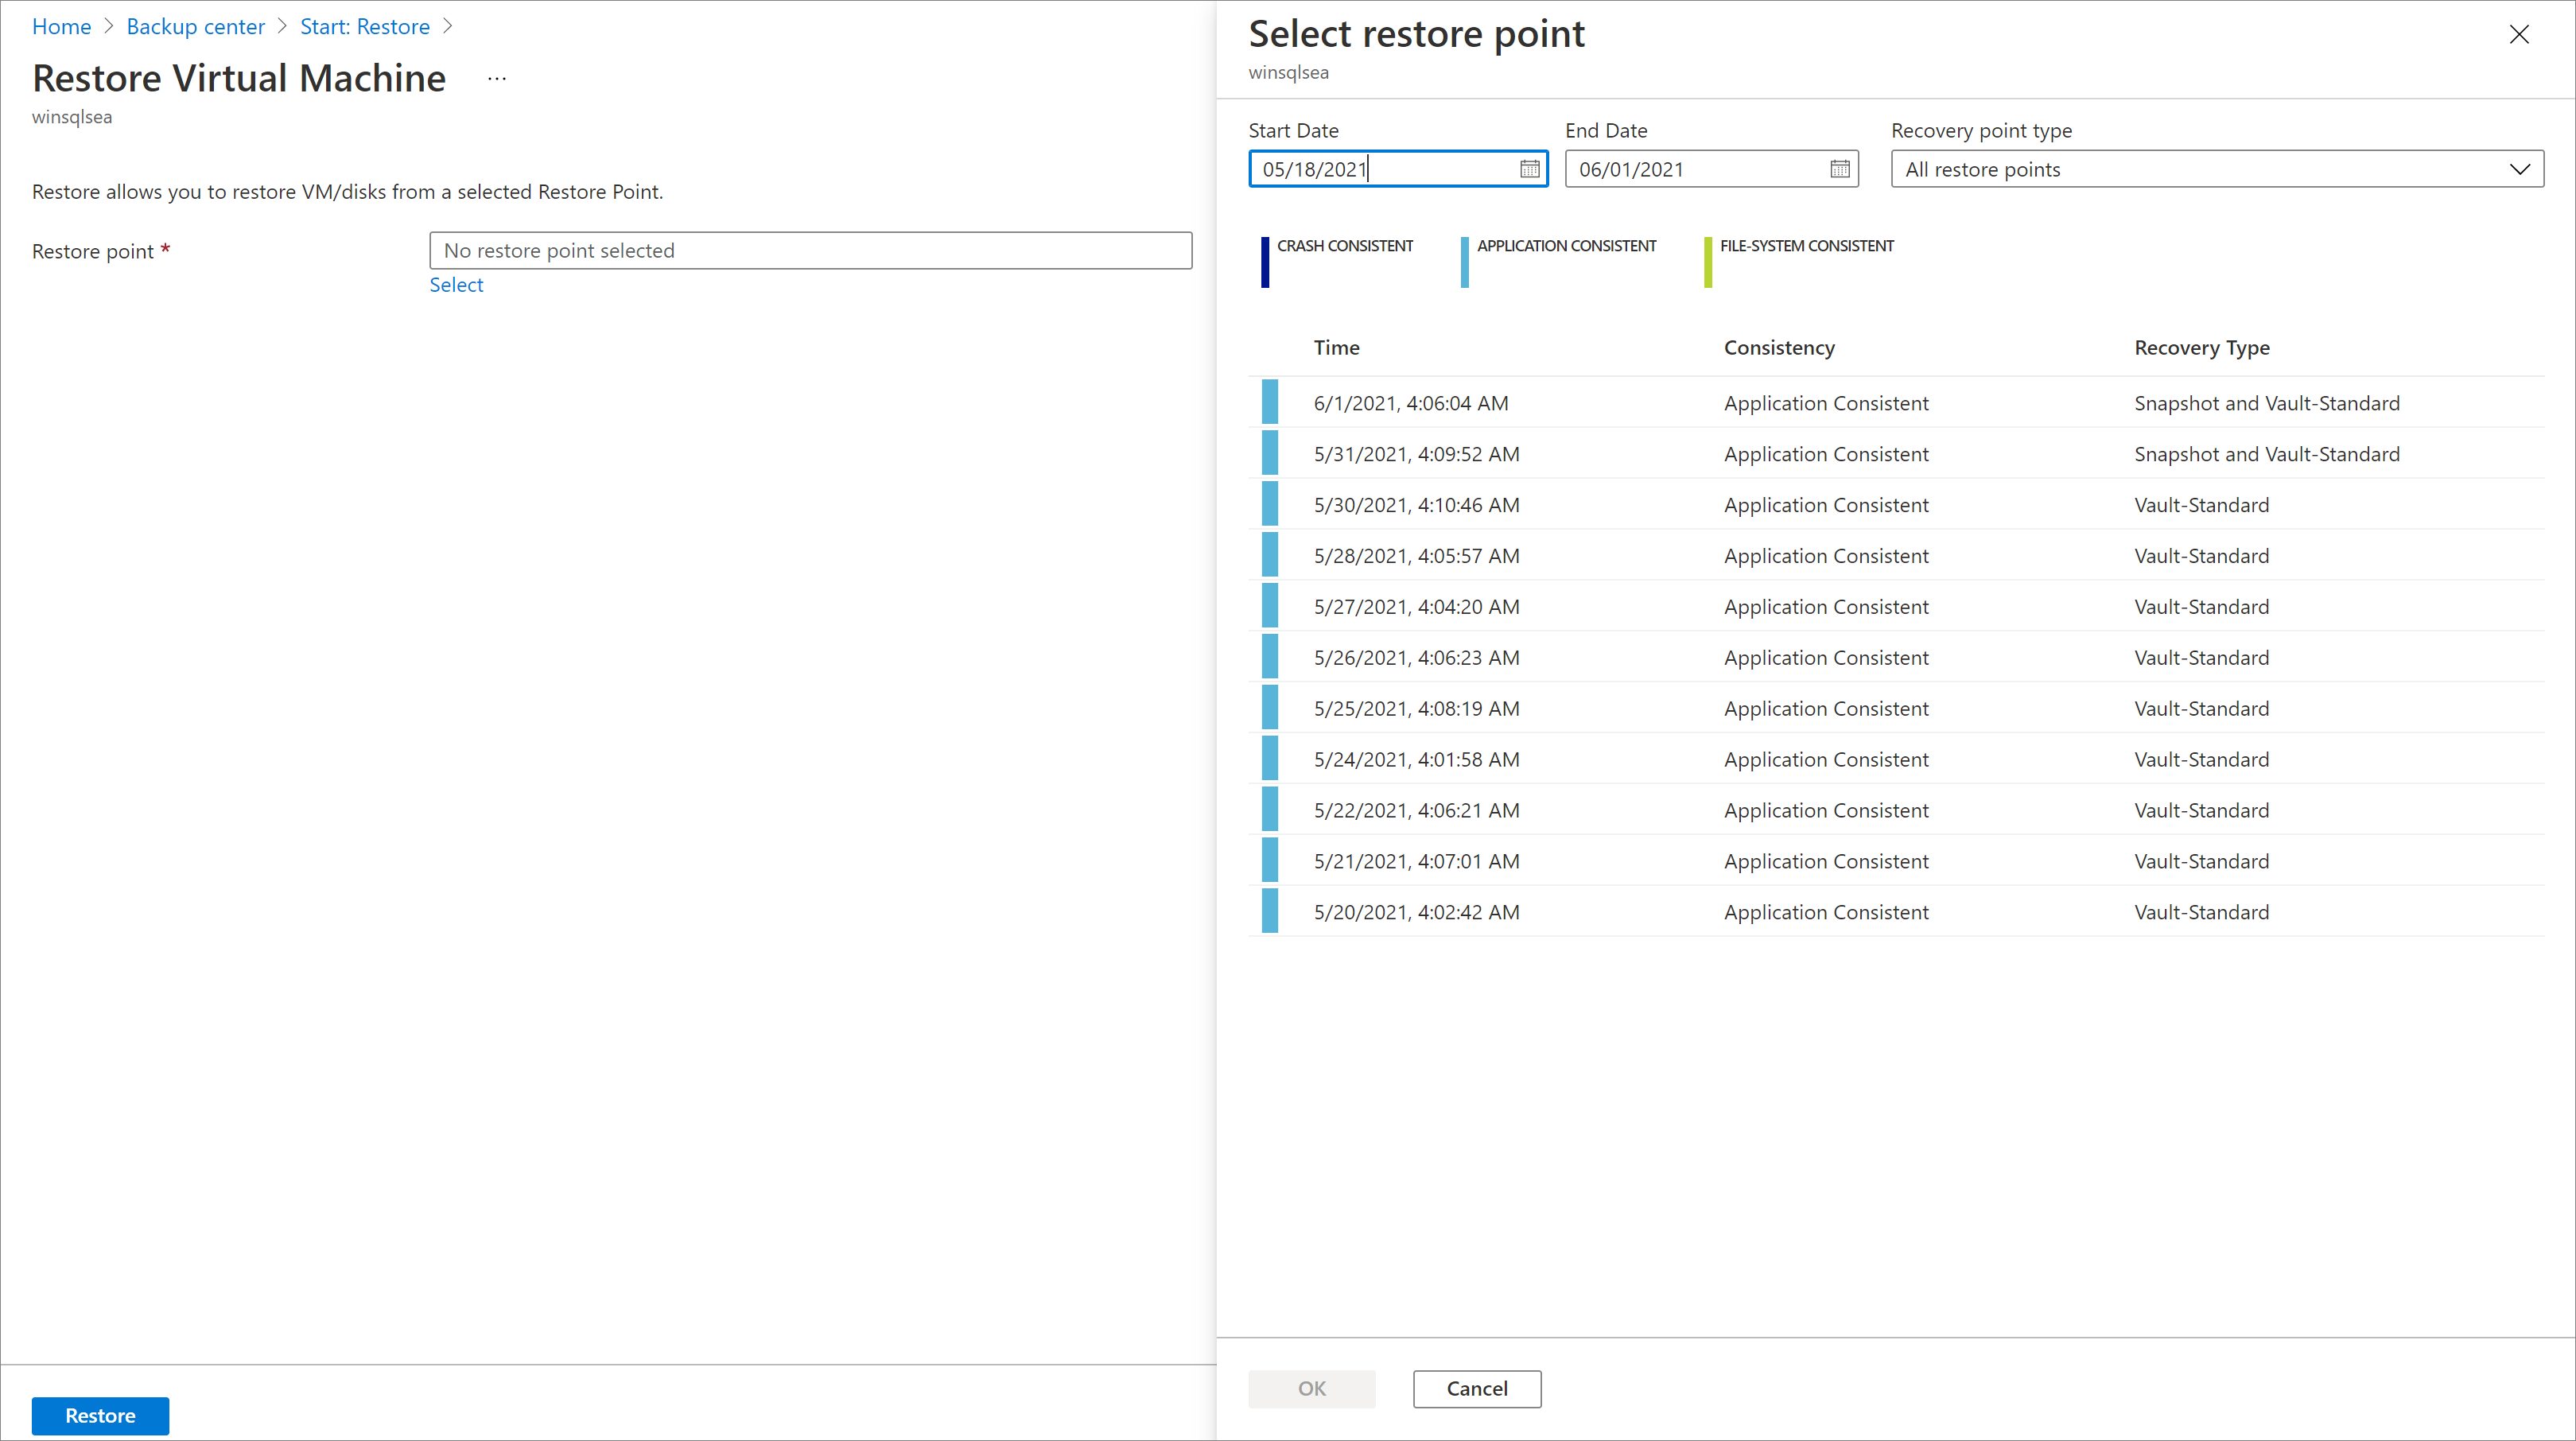The width and height of the screenshot is (2576, 1441).
Task: Click the Select restore point link
Action: 457,283
